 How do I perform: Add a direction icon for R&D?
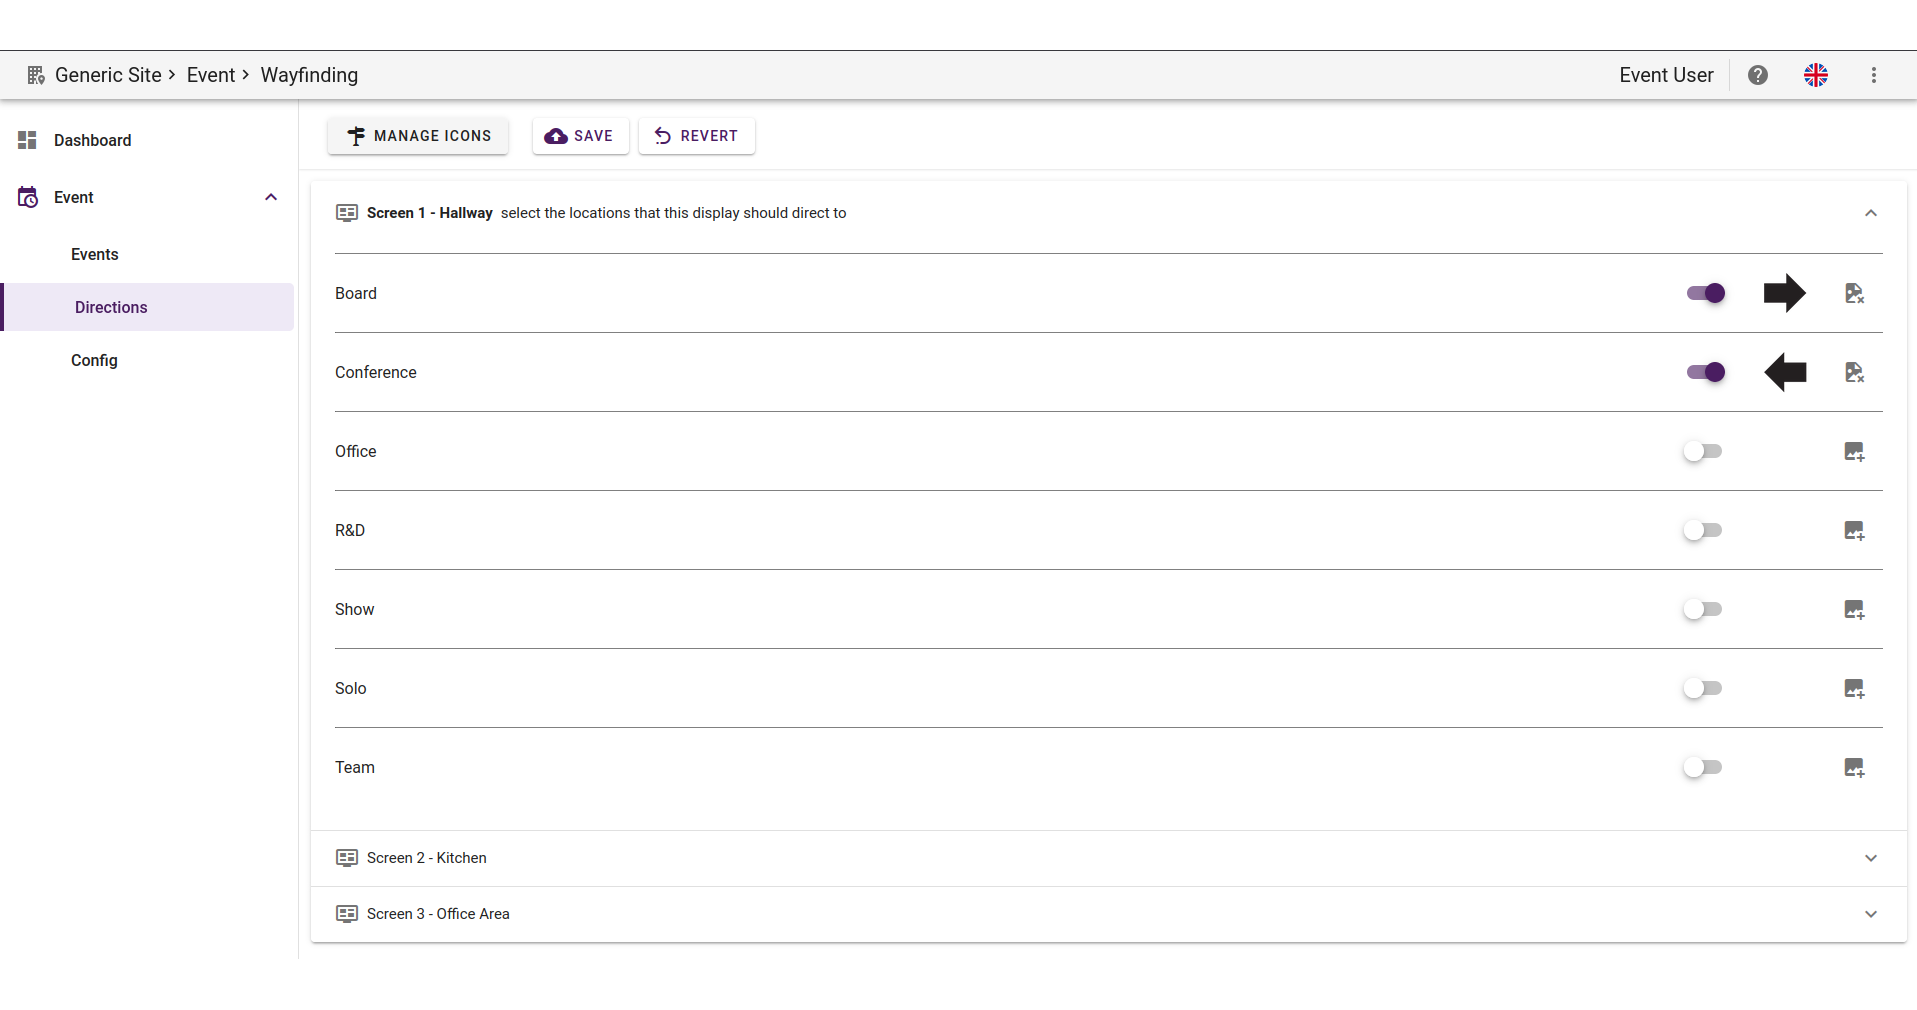[x=1854, y=530]
